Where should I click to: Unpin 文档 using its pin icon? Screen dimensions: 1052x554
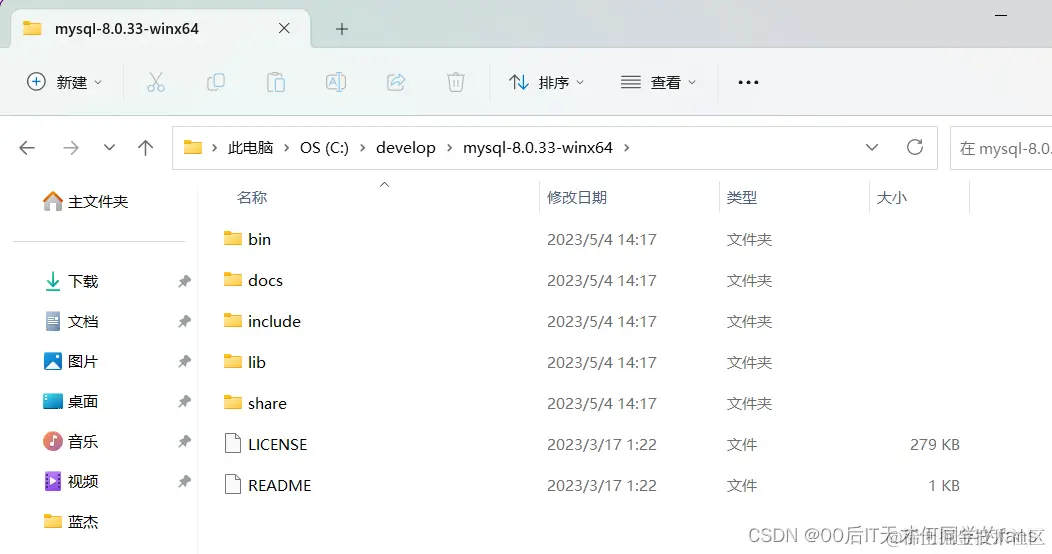(x=184, y=321)
